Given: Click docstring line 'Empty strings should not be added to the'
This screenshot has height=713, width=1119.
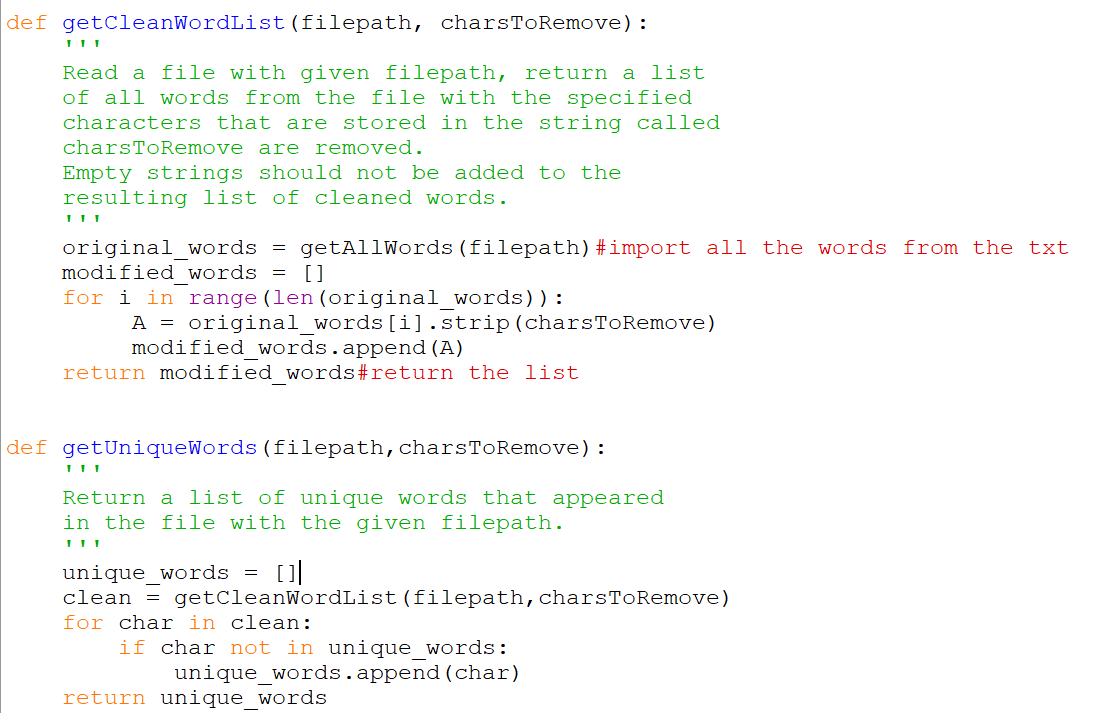Looking at the screenshot, I should click(x=342, y=173).
